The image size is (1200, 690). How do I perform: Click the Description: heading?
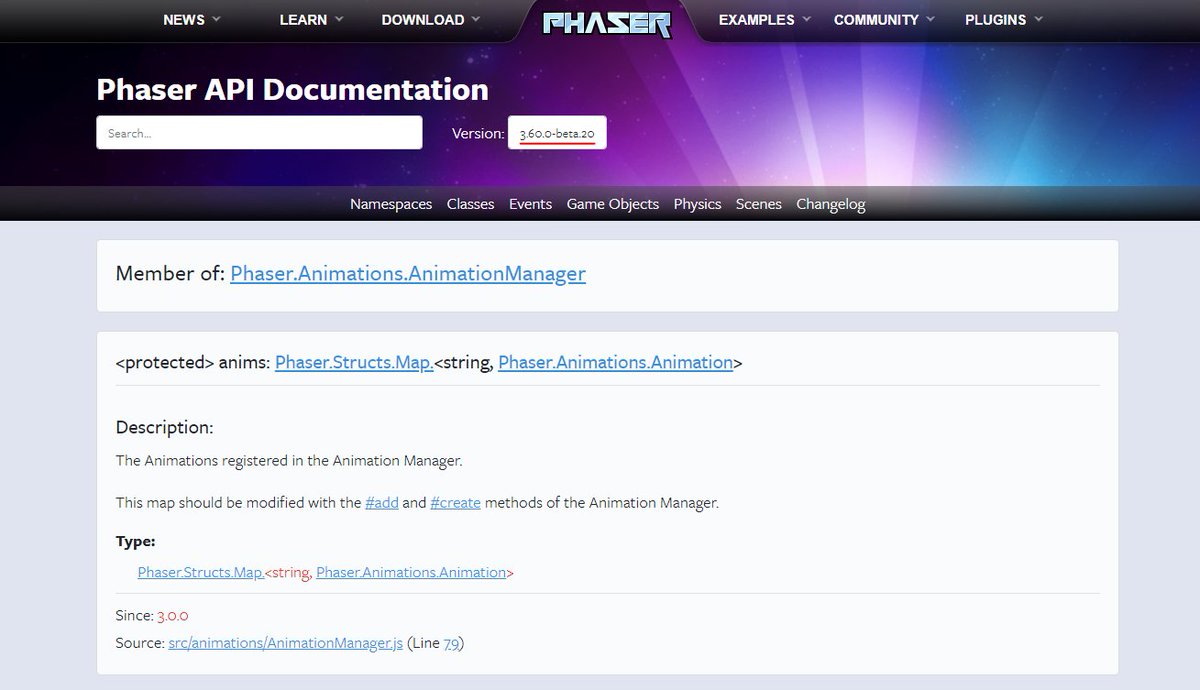[x=165, y=427]
